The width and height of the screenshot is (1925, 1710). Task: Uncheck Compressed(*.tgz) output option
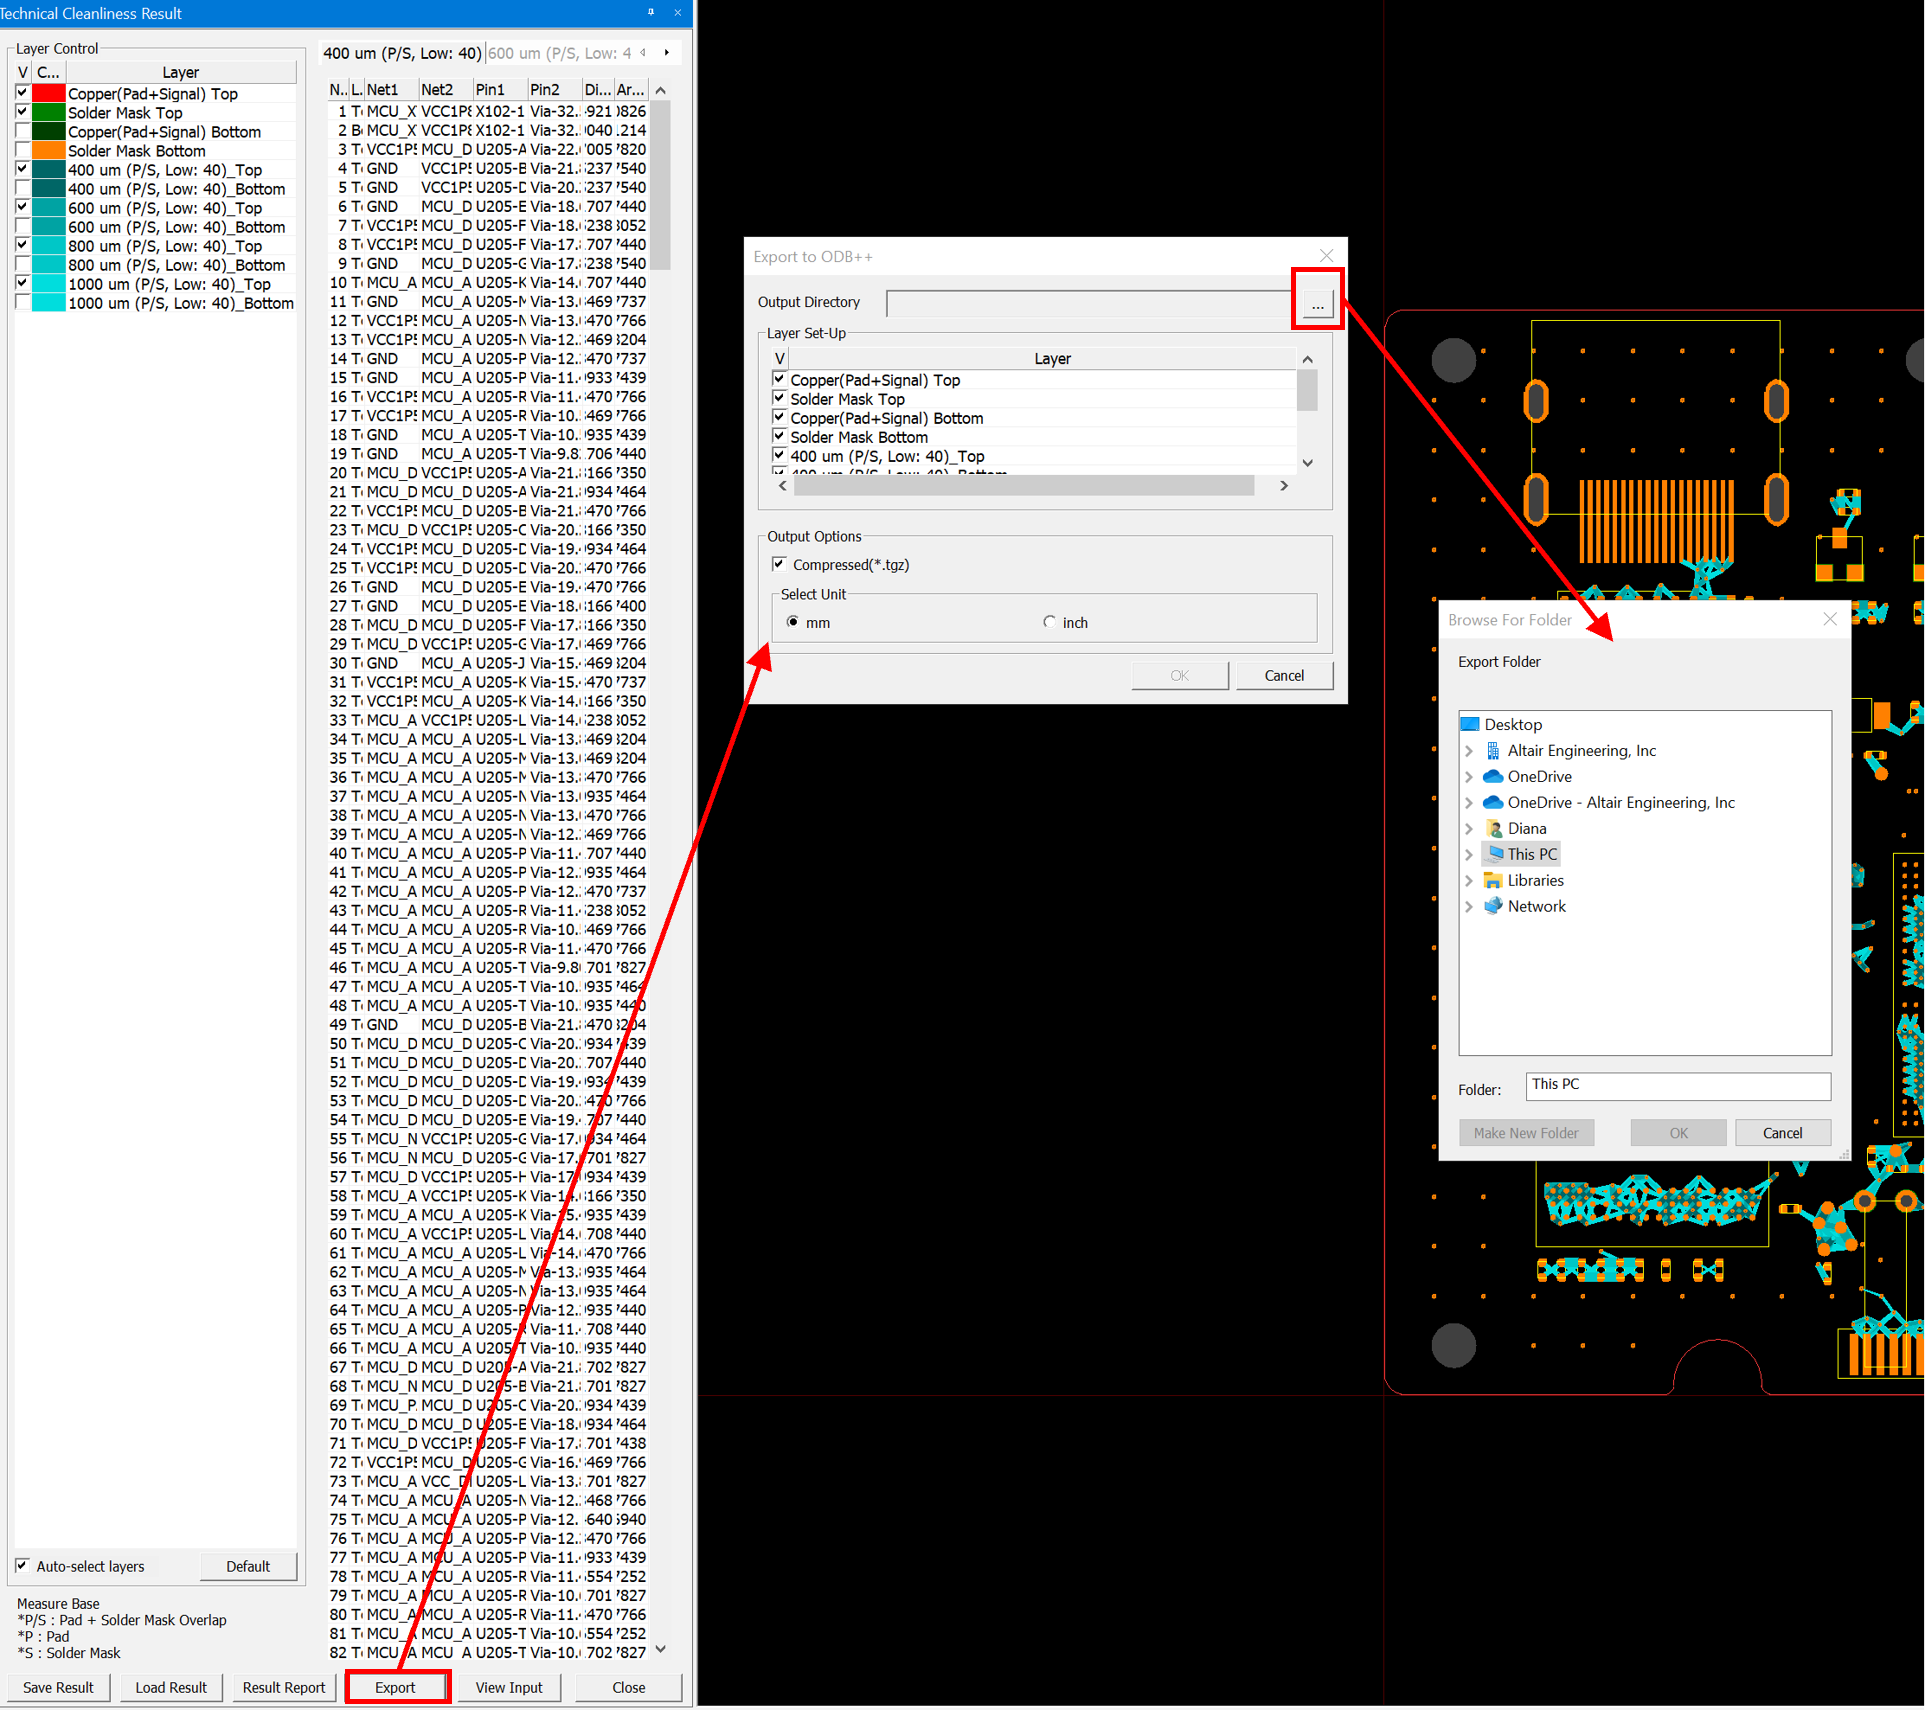tap(780, 565)
